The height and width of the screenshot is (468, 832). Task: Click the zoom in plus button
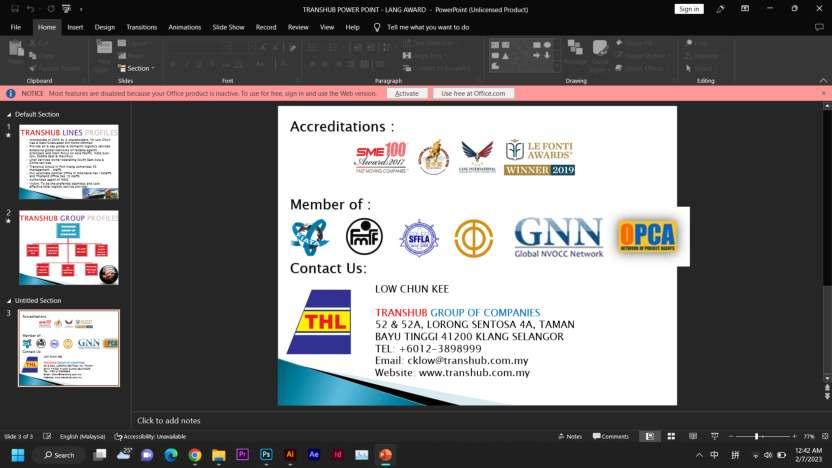[x=794, y=436]
